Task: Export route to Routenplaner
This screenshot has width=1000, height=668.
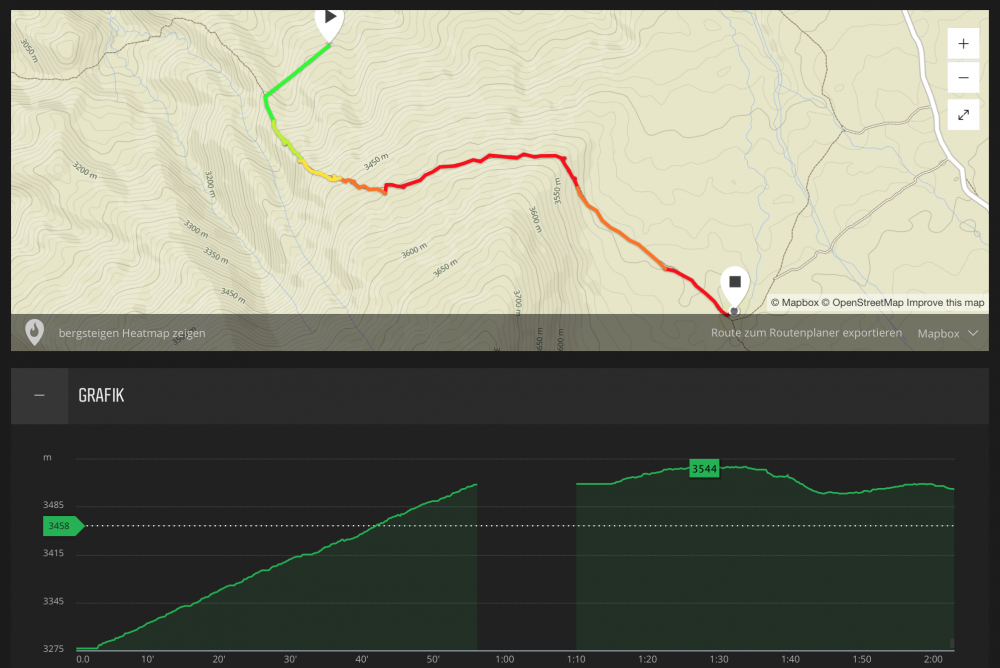Action: pyautogui.click(x=806, y=333)
